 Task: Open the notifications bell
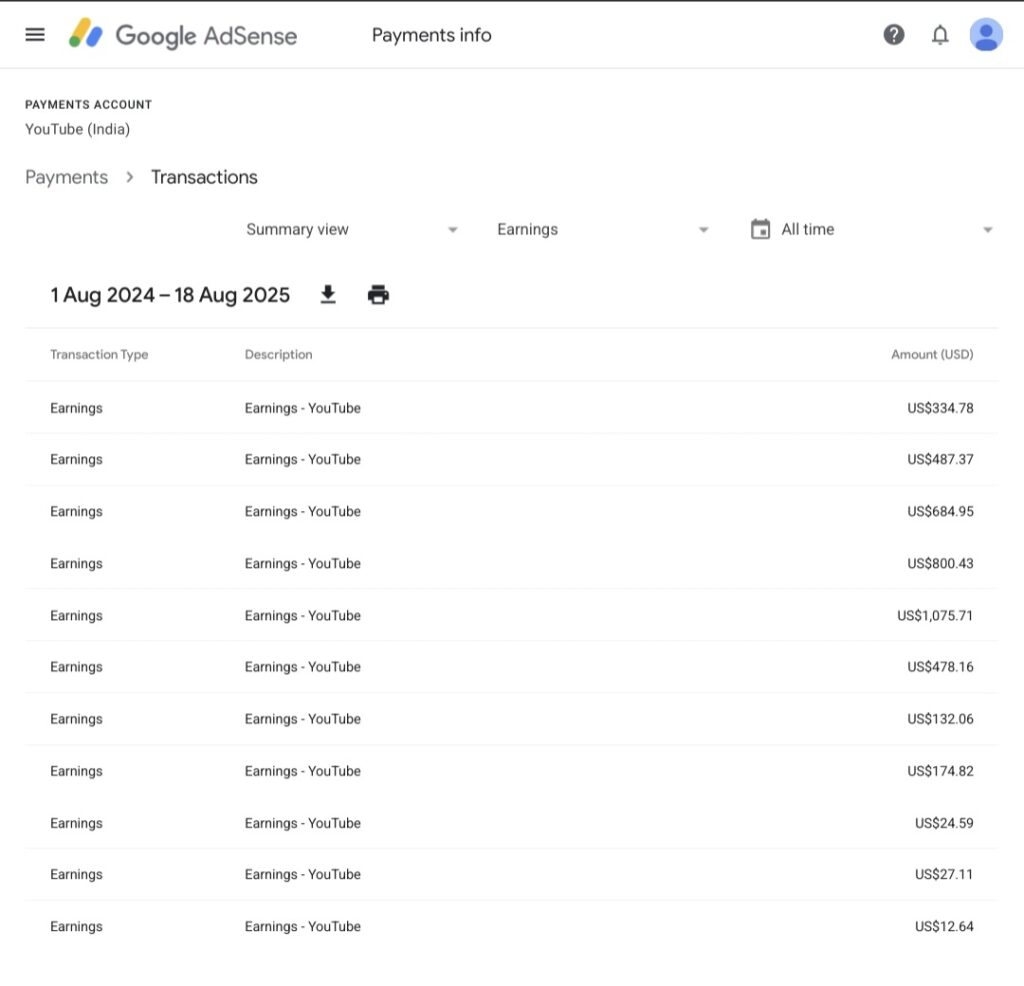tap(940, 35)
